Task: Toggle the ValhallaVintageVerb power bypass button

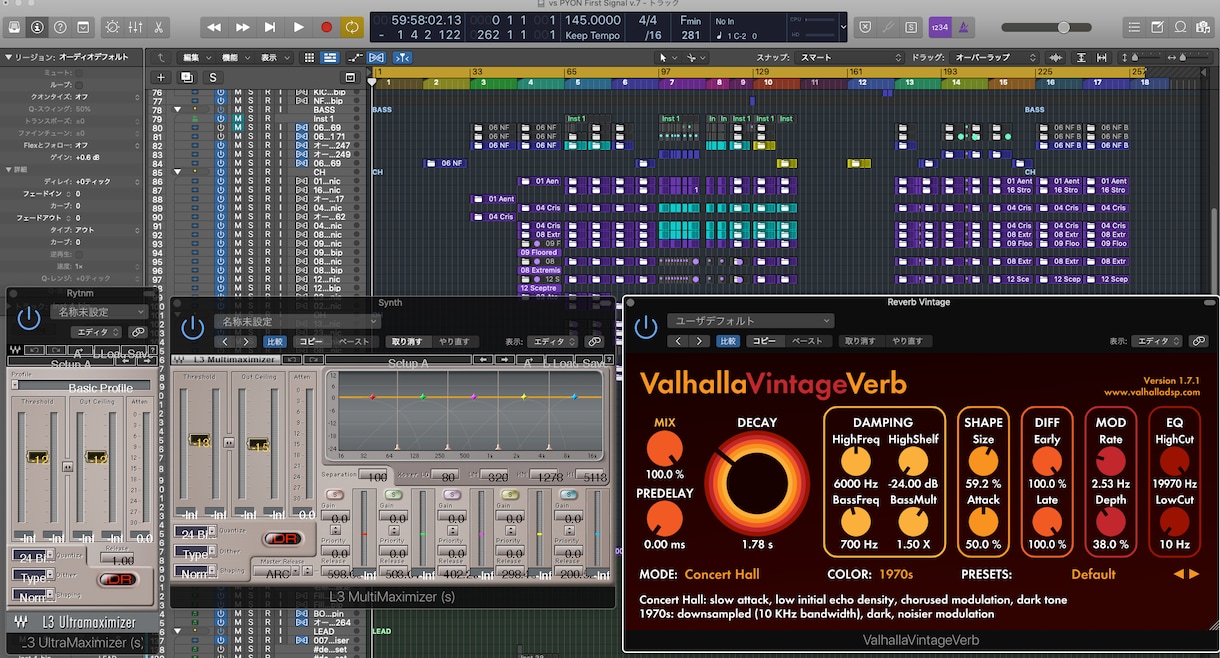Action: pyautogui.click(x=647, y=327)
